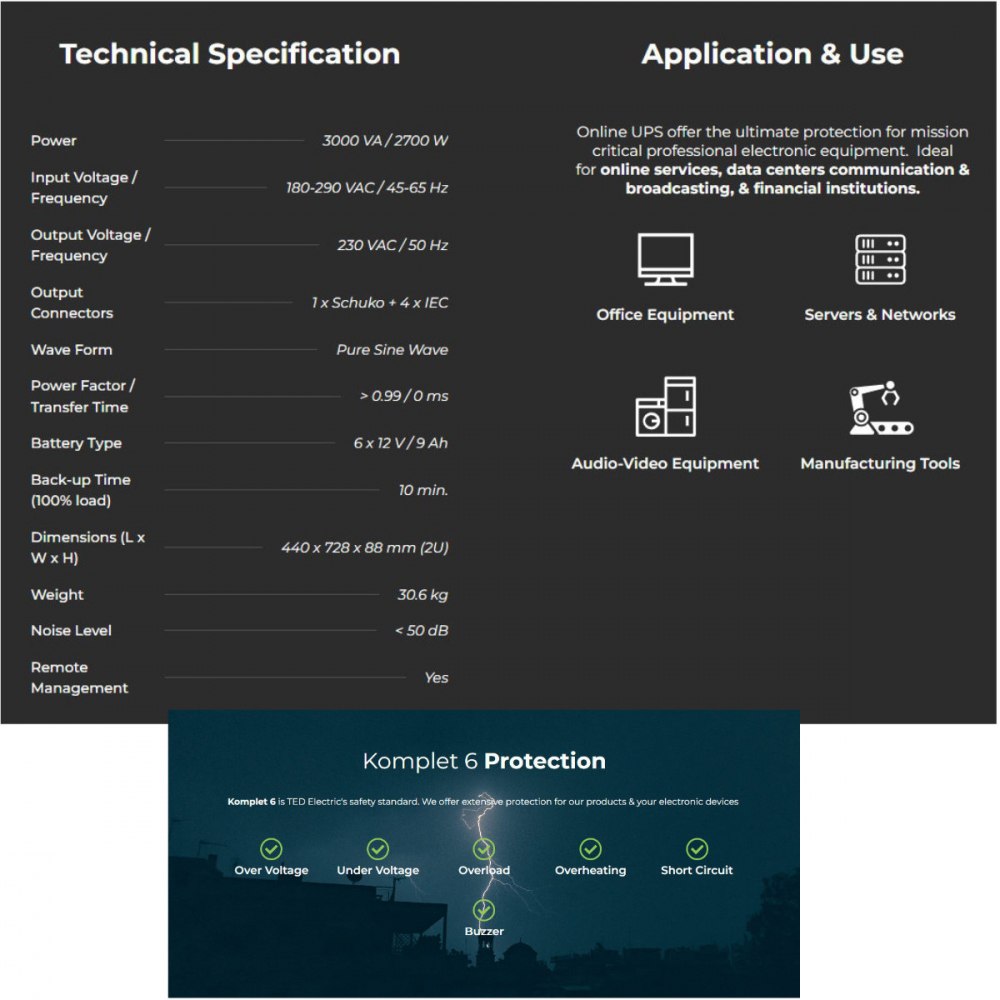Image resolution: width=1000 pixels, height=1000 pixels.
Task: Click the Technical Specification heading
Action: (x=230, y=54)
